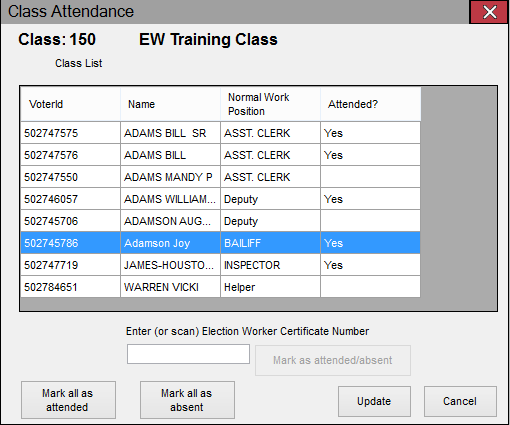510x425 pixels.
Task: Click the Update button
Action: point(374,401)
